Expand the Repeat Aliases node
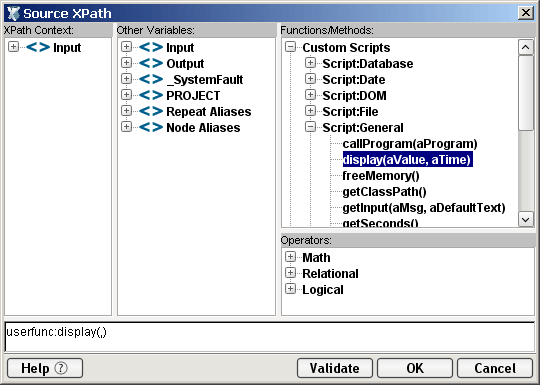Image resolution: width=540 pixels, height=385 pixels. click(x=126, y=111)
